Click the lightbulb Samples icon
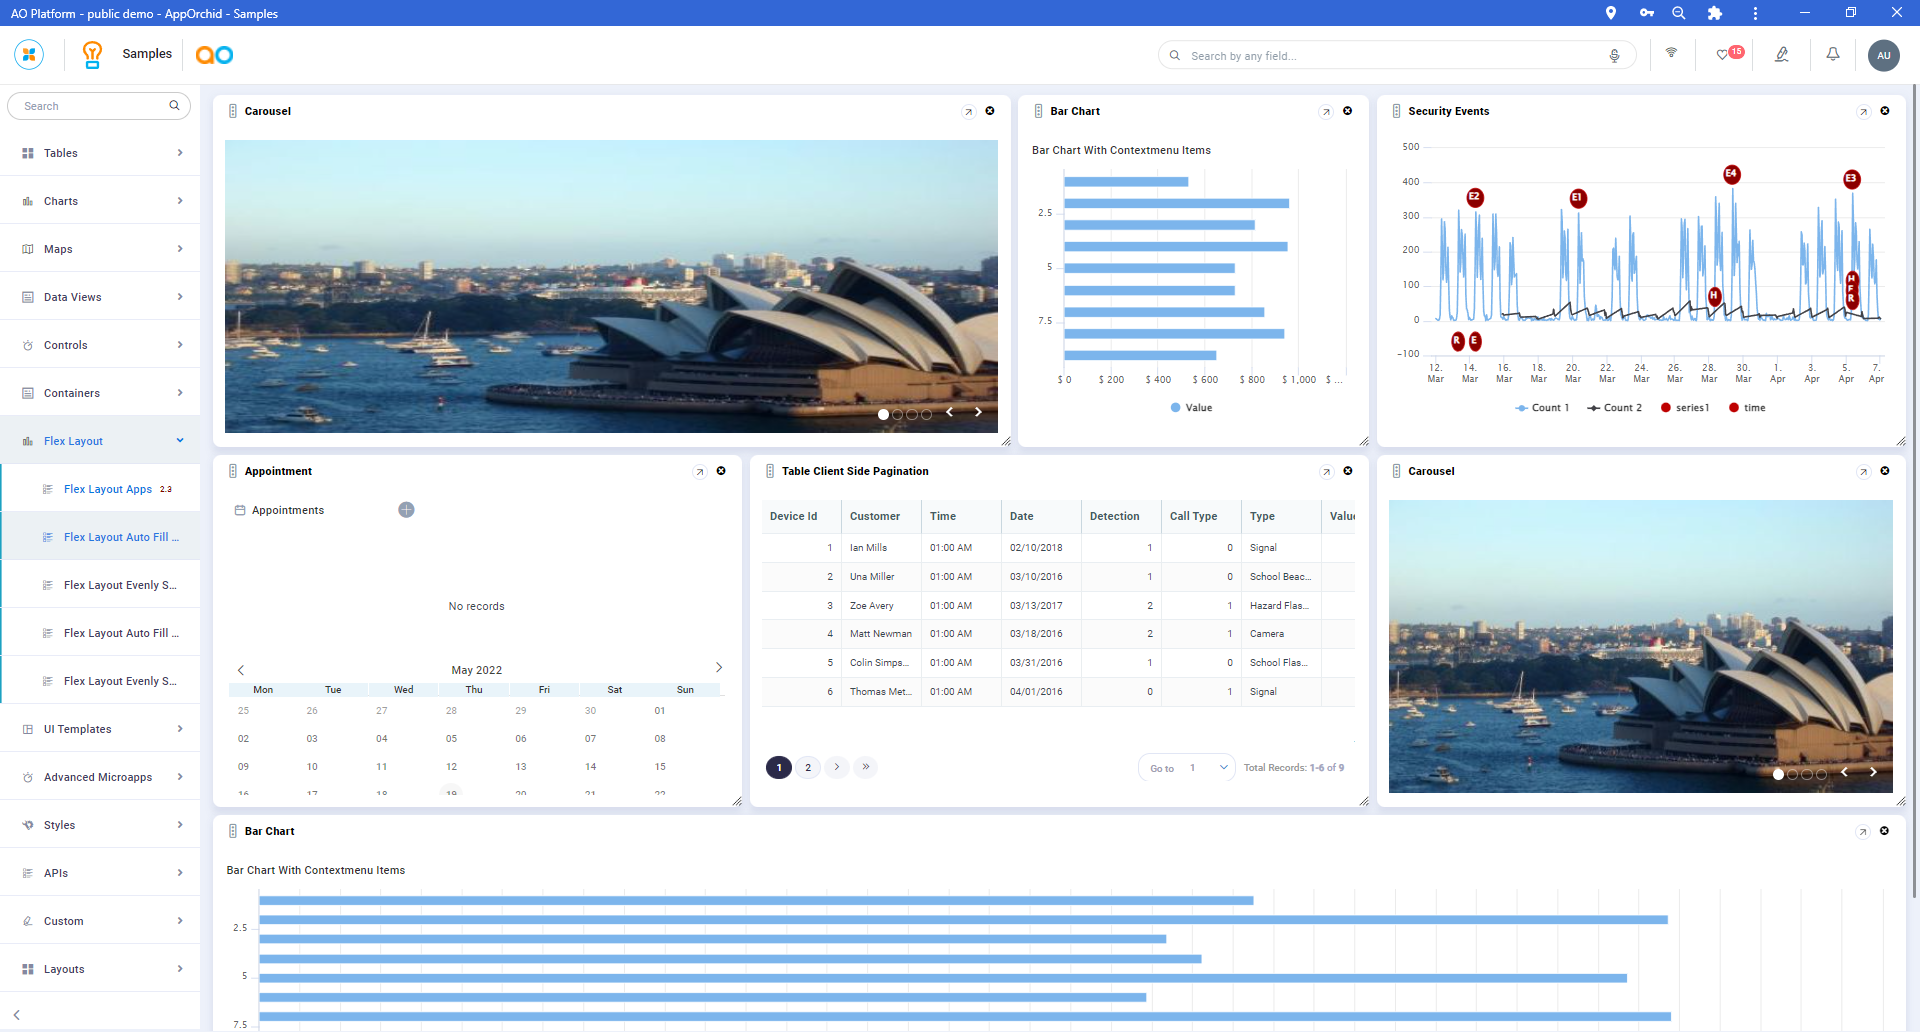 click(92, 55)
